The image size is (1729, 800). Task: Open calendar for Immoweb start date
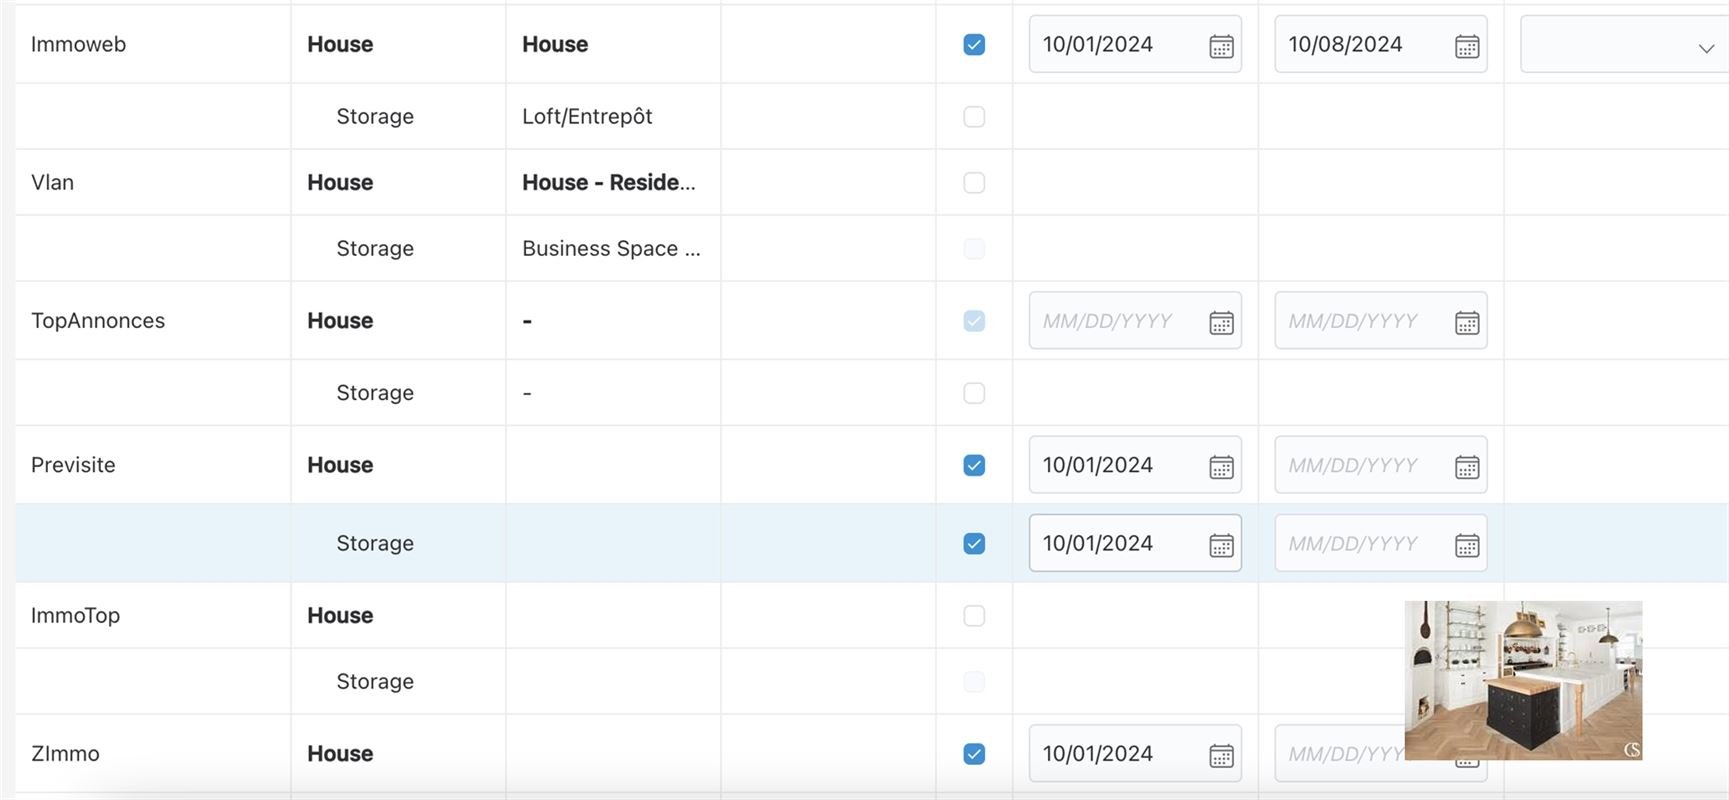[1221, 46]
